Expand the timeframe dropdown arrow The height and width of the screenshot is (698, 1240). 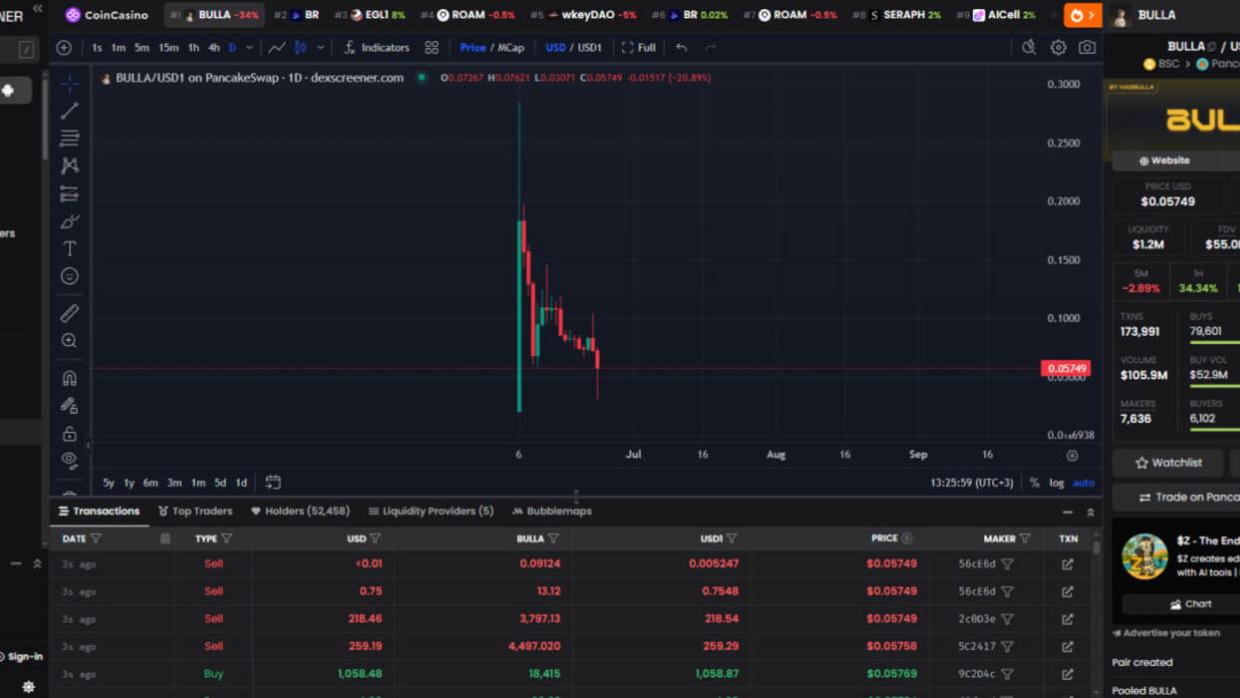pyautogui.click(x=250, y=47)
